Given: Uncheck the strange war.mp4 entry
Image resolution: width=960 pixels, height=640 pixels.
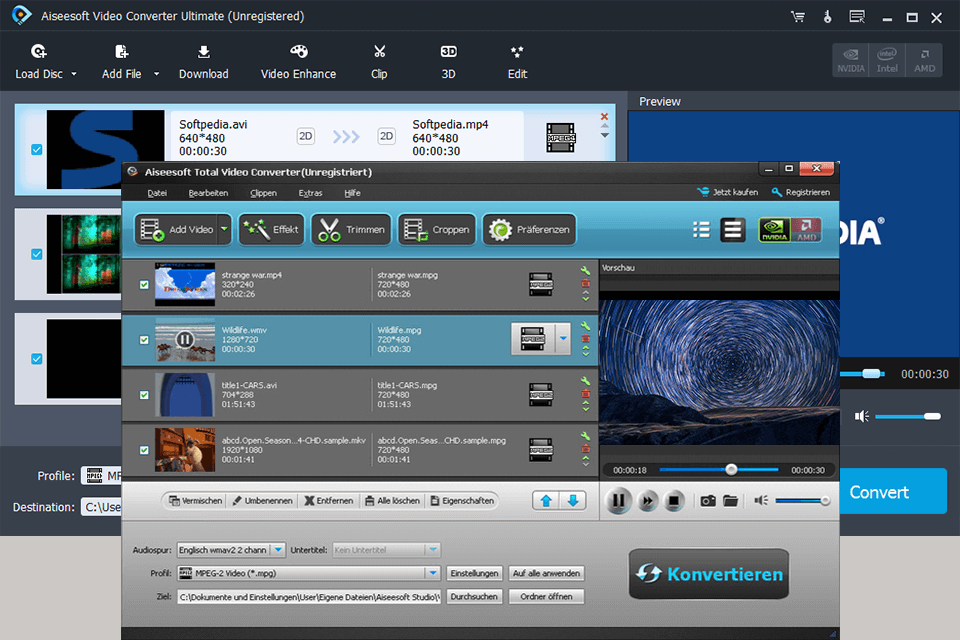Looking at the screenshot, I should [x=143, y=284].
